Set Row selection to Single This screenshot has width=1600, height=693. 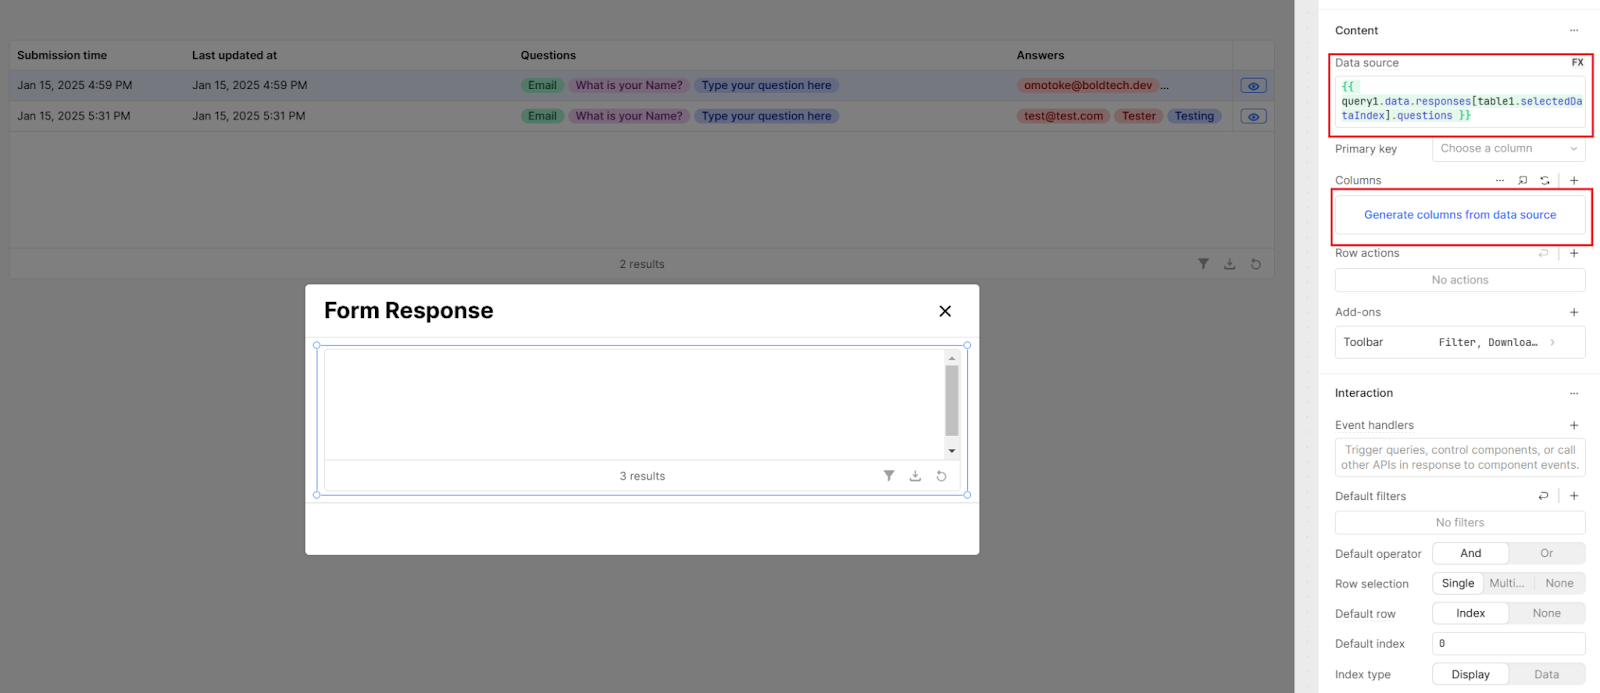[x=1458, y=584]
